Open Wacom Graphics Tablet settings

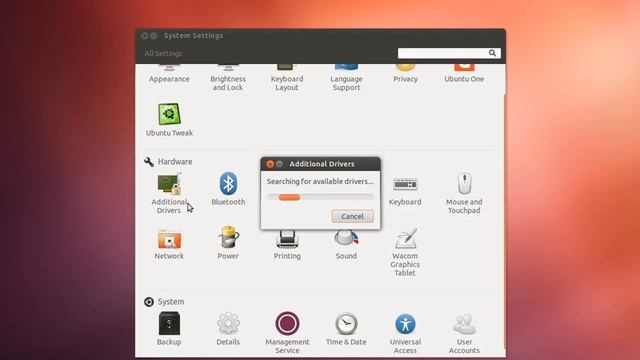tap(405, 252)
